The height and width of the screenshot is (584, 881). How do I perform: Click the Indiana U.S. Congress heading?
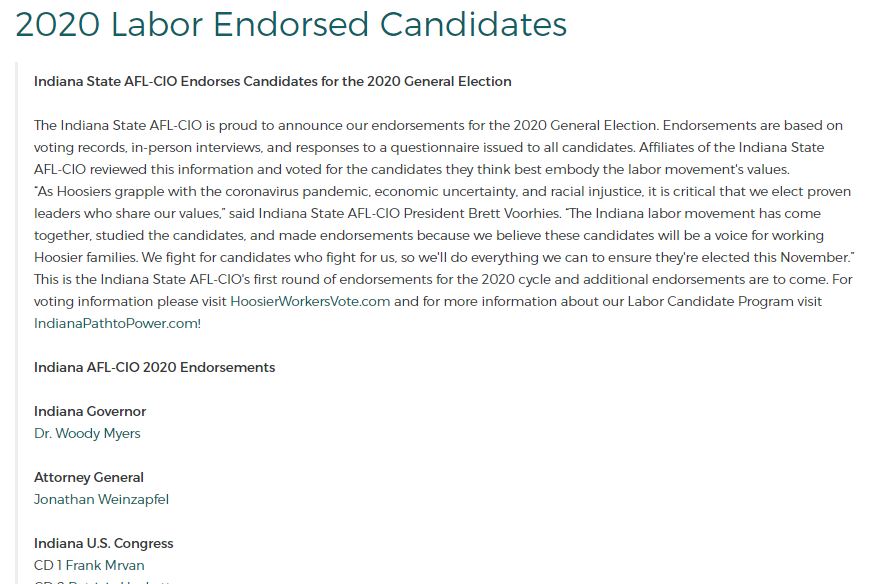(x=103, y=543)
